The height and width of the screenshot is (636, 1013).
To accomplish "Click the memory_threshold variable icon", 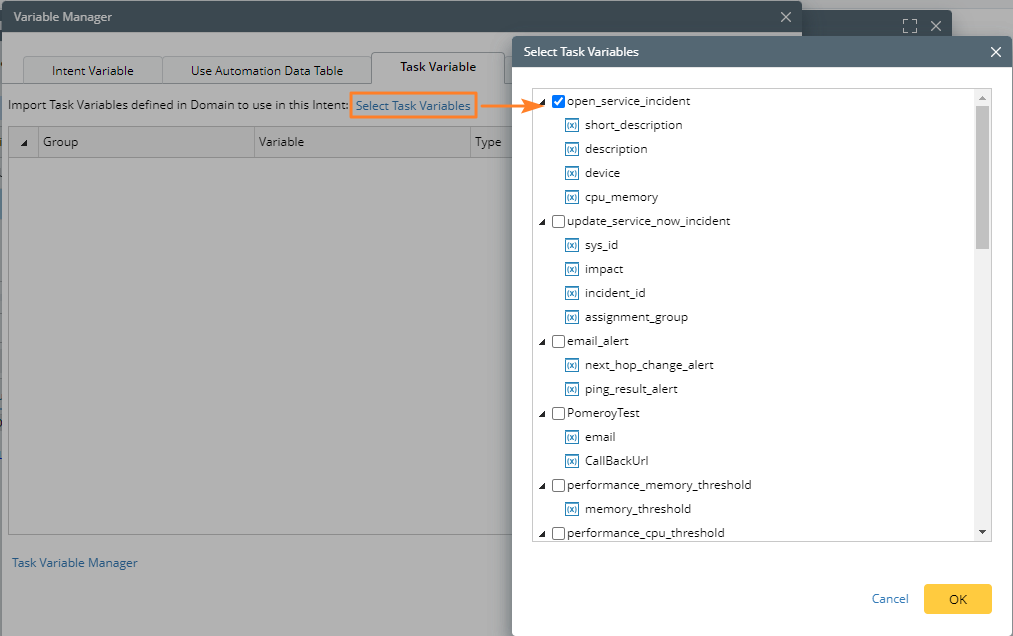I will [x=572, y=509].
